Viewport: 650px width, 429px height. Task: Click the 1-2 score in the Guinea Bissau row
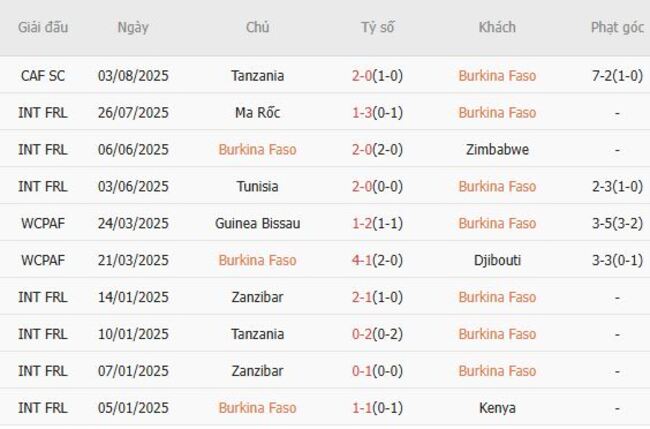[377, 223]
